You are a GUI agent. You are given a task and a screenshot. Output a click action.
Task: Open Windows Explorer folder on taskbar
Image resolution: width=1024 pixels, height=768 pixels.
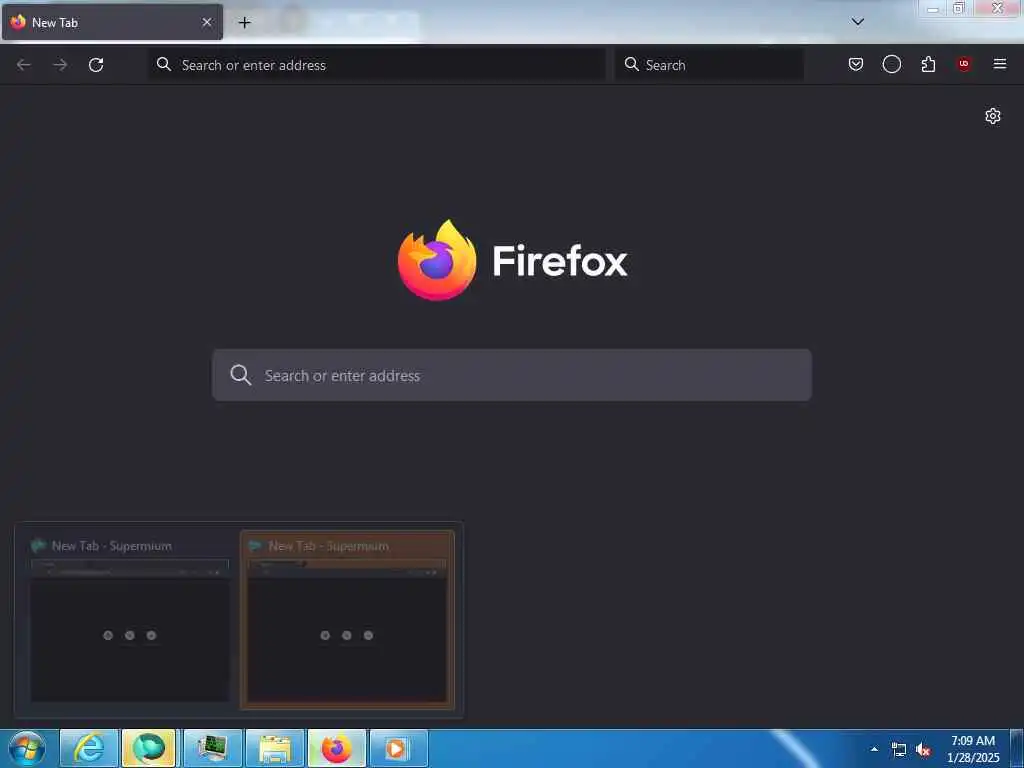click(x=275, y=748)
